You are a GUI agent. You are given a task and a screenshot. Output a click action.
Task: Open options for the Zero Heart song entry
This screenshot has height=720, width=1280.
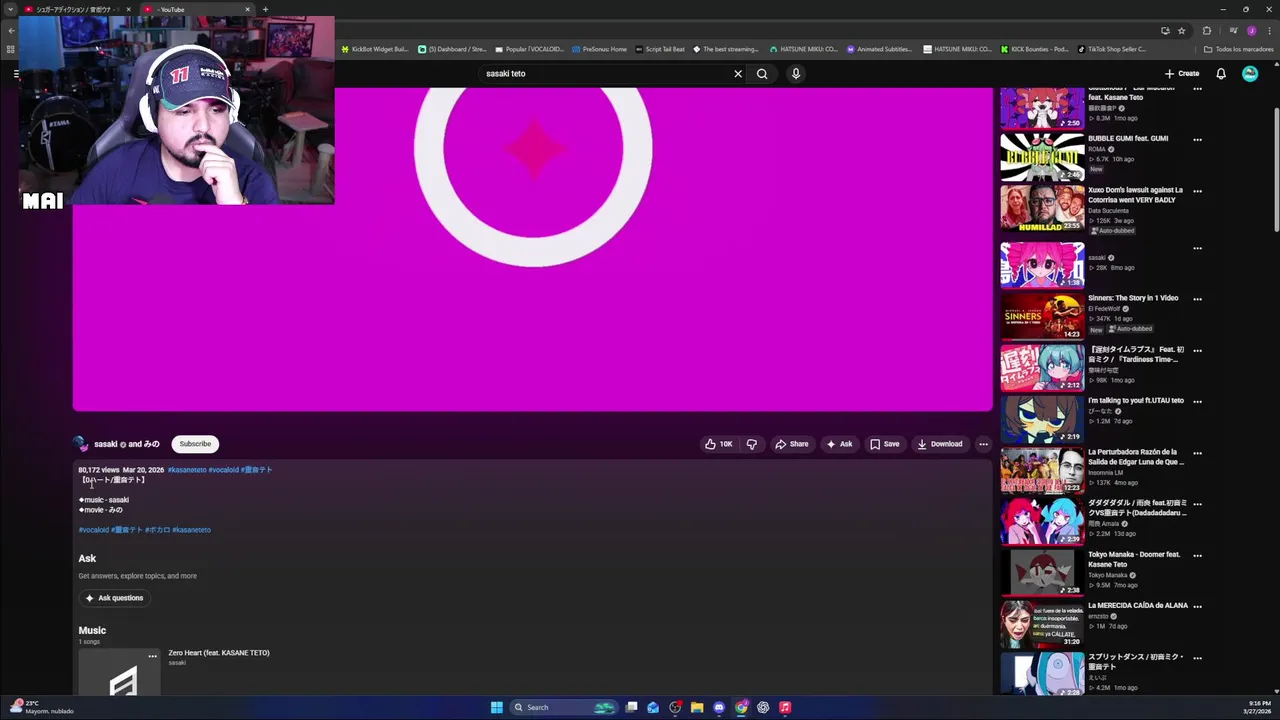tap(152, 656)
